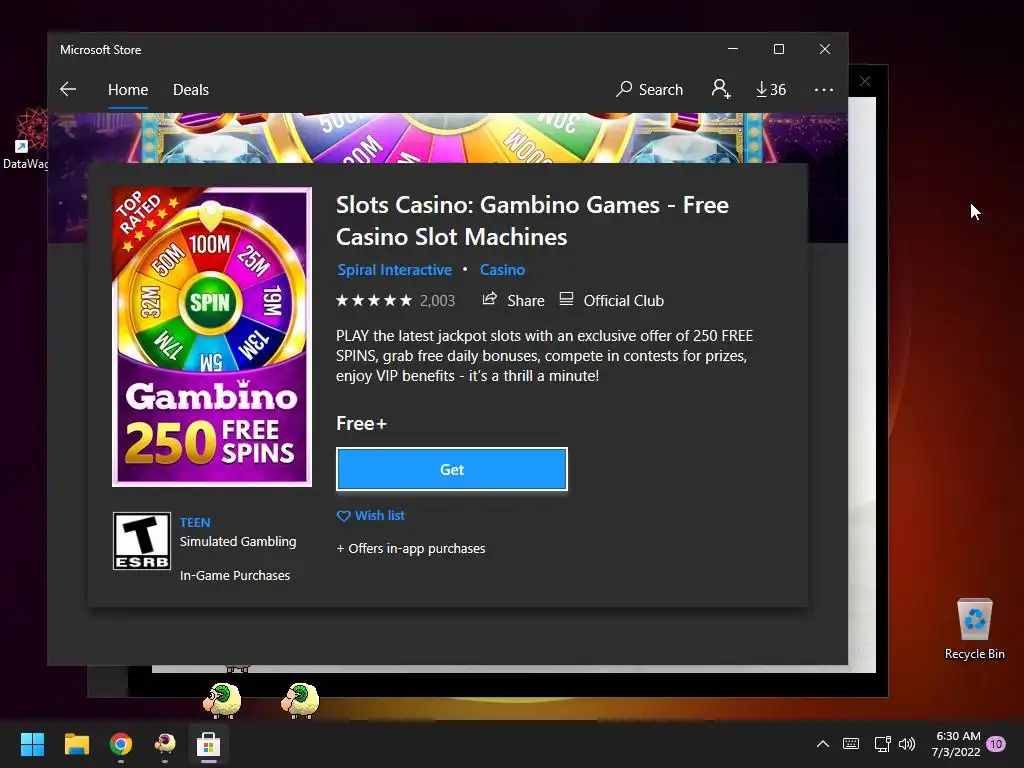Click the Offers in-app purchases text
Screen dimensions: 1024x768
coord(411,549)
